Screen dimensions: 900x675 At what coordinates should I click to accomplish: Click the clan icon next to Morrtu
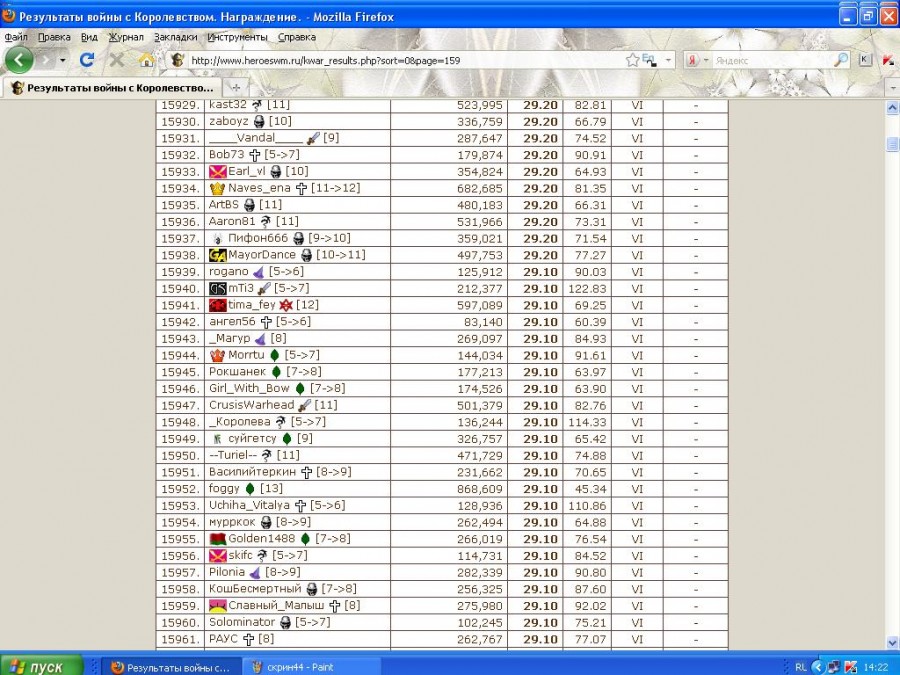[x=218, y=355]
